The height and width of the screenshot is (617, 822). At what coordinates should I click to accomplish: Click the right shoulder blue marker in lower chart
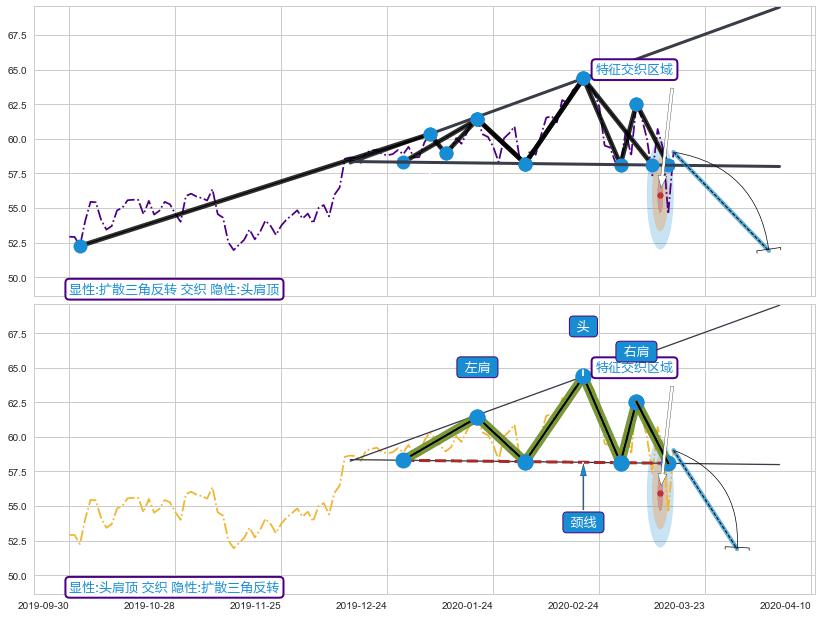[x=636, y=402]
